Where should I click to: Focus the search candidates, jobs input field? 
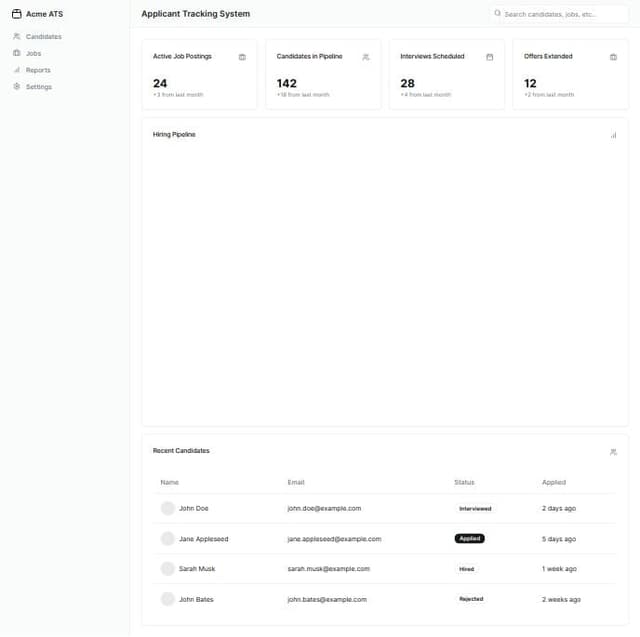(560, 14)
